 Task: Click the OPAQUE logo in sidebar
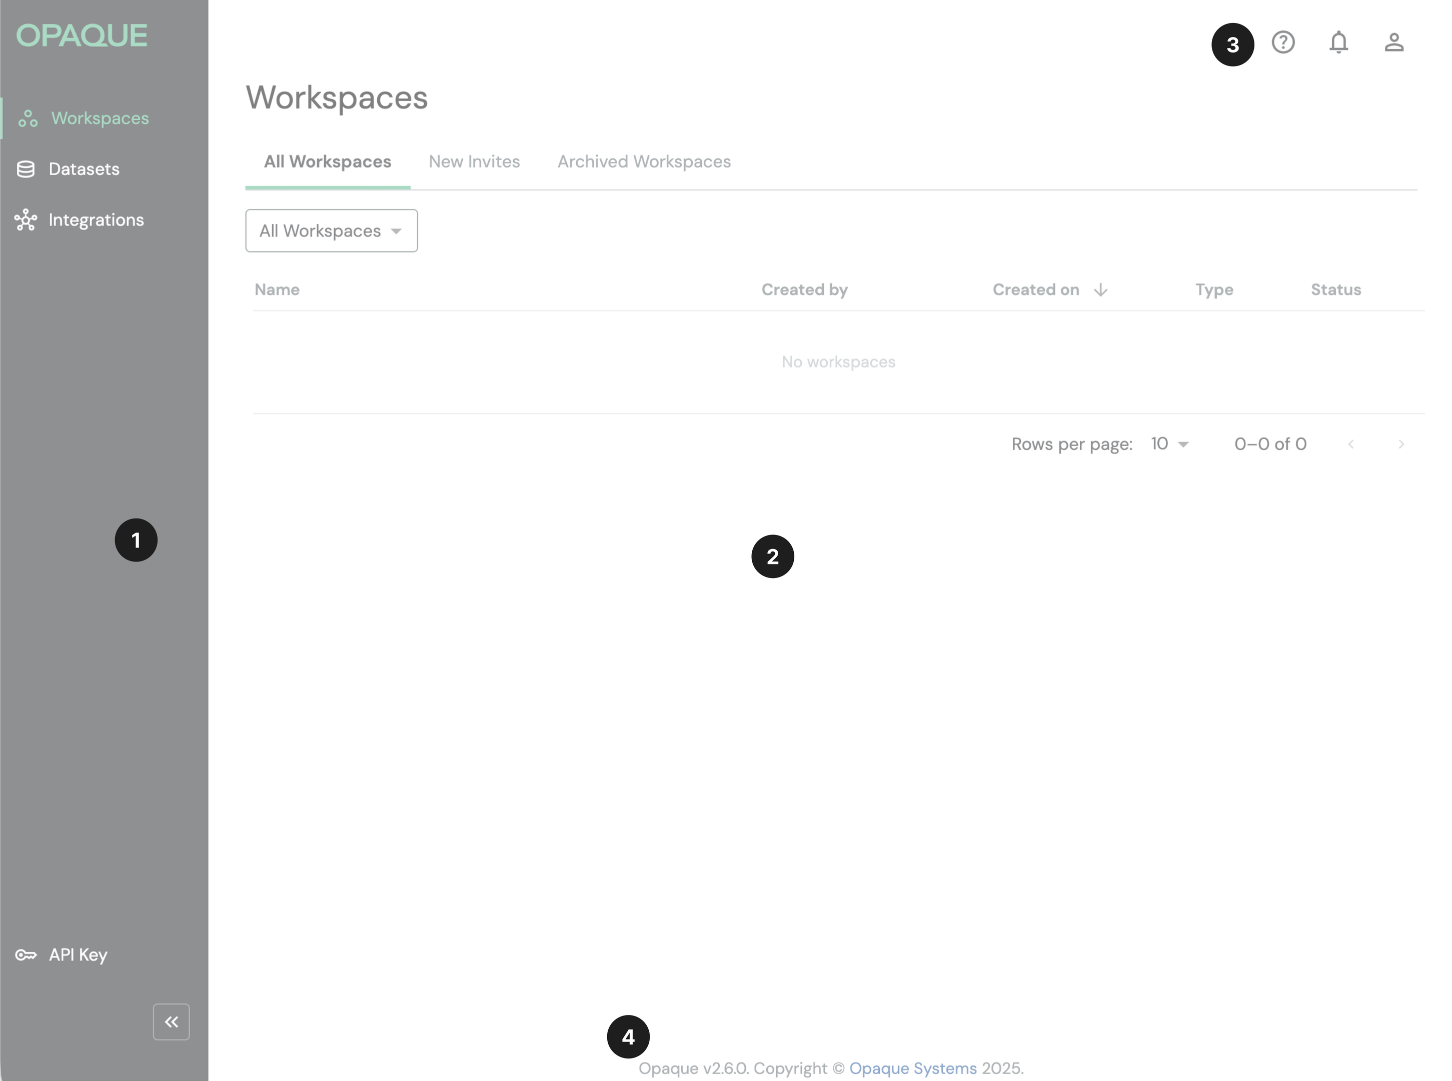82,36
